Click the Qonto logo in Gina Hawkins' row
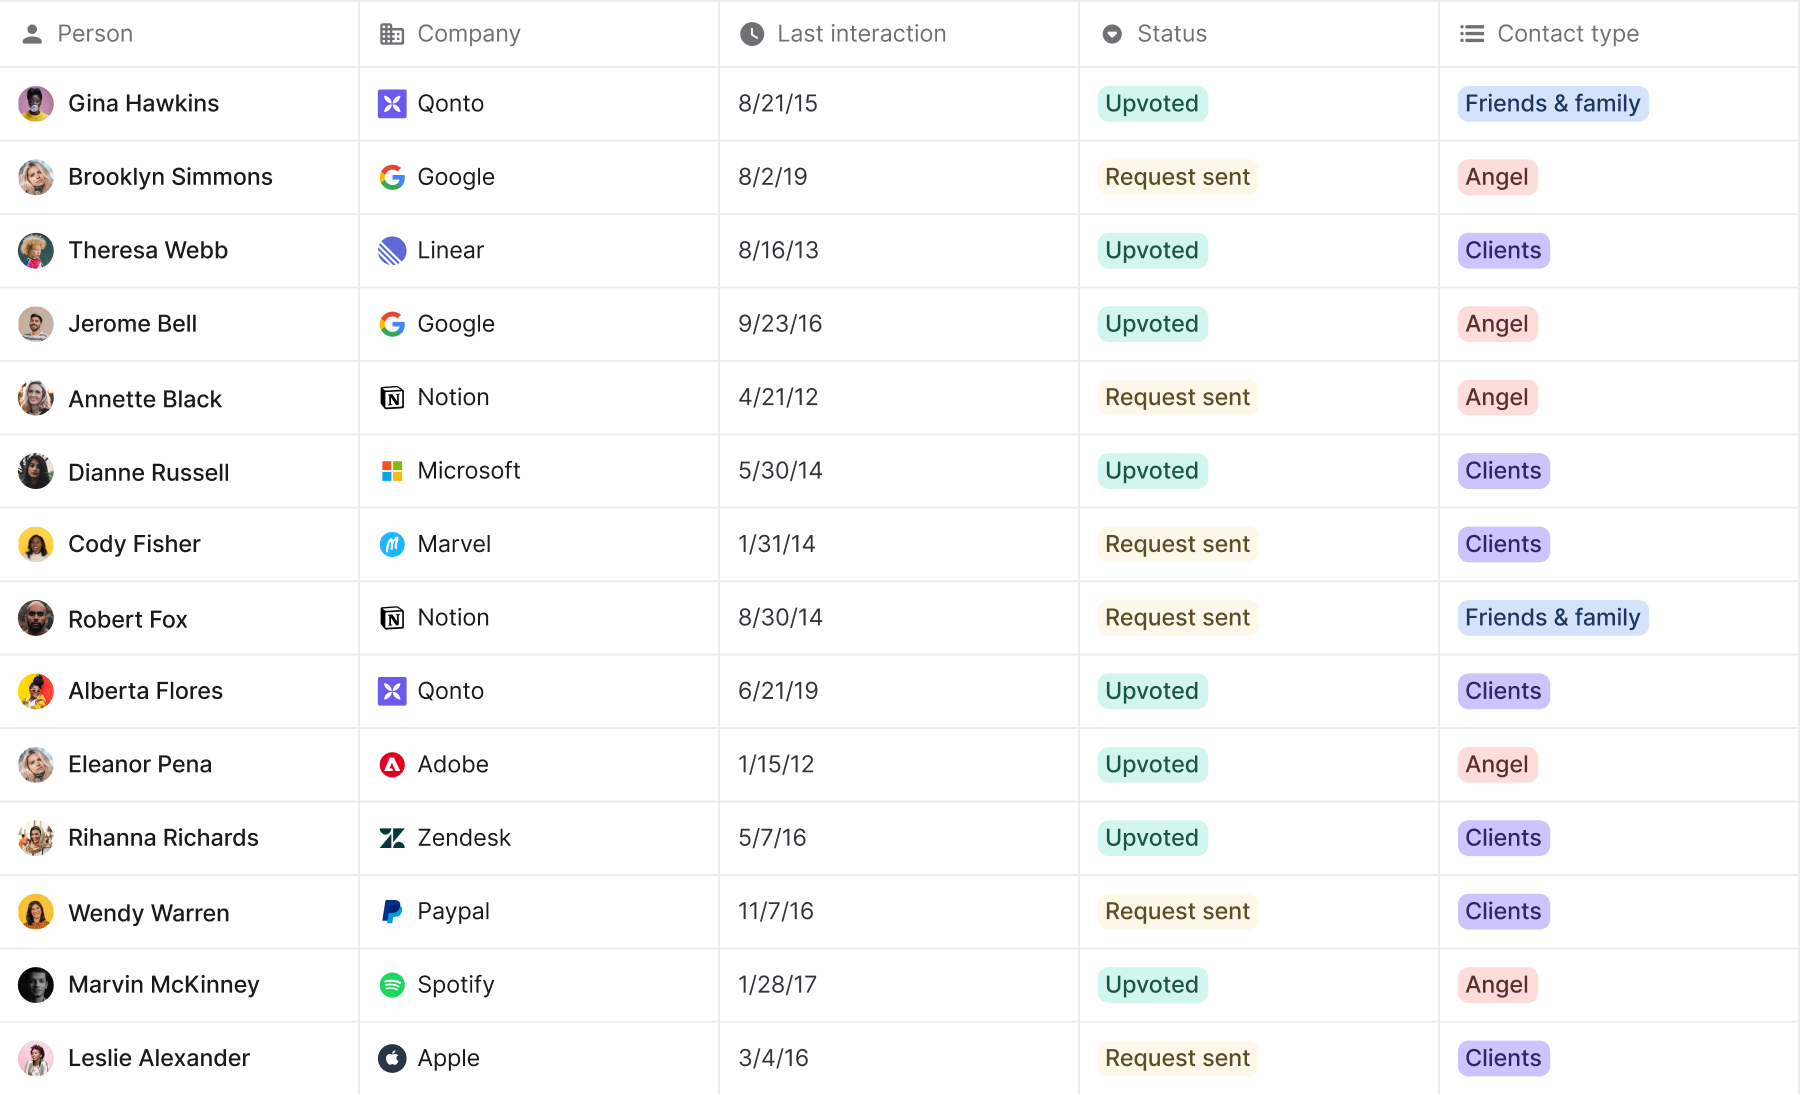Screen dimensions: 1800x1095 pyautogui.click(x=392, y=104)
